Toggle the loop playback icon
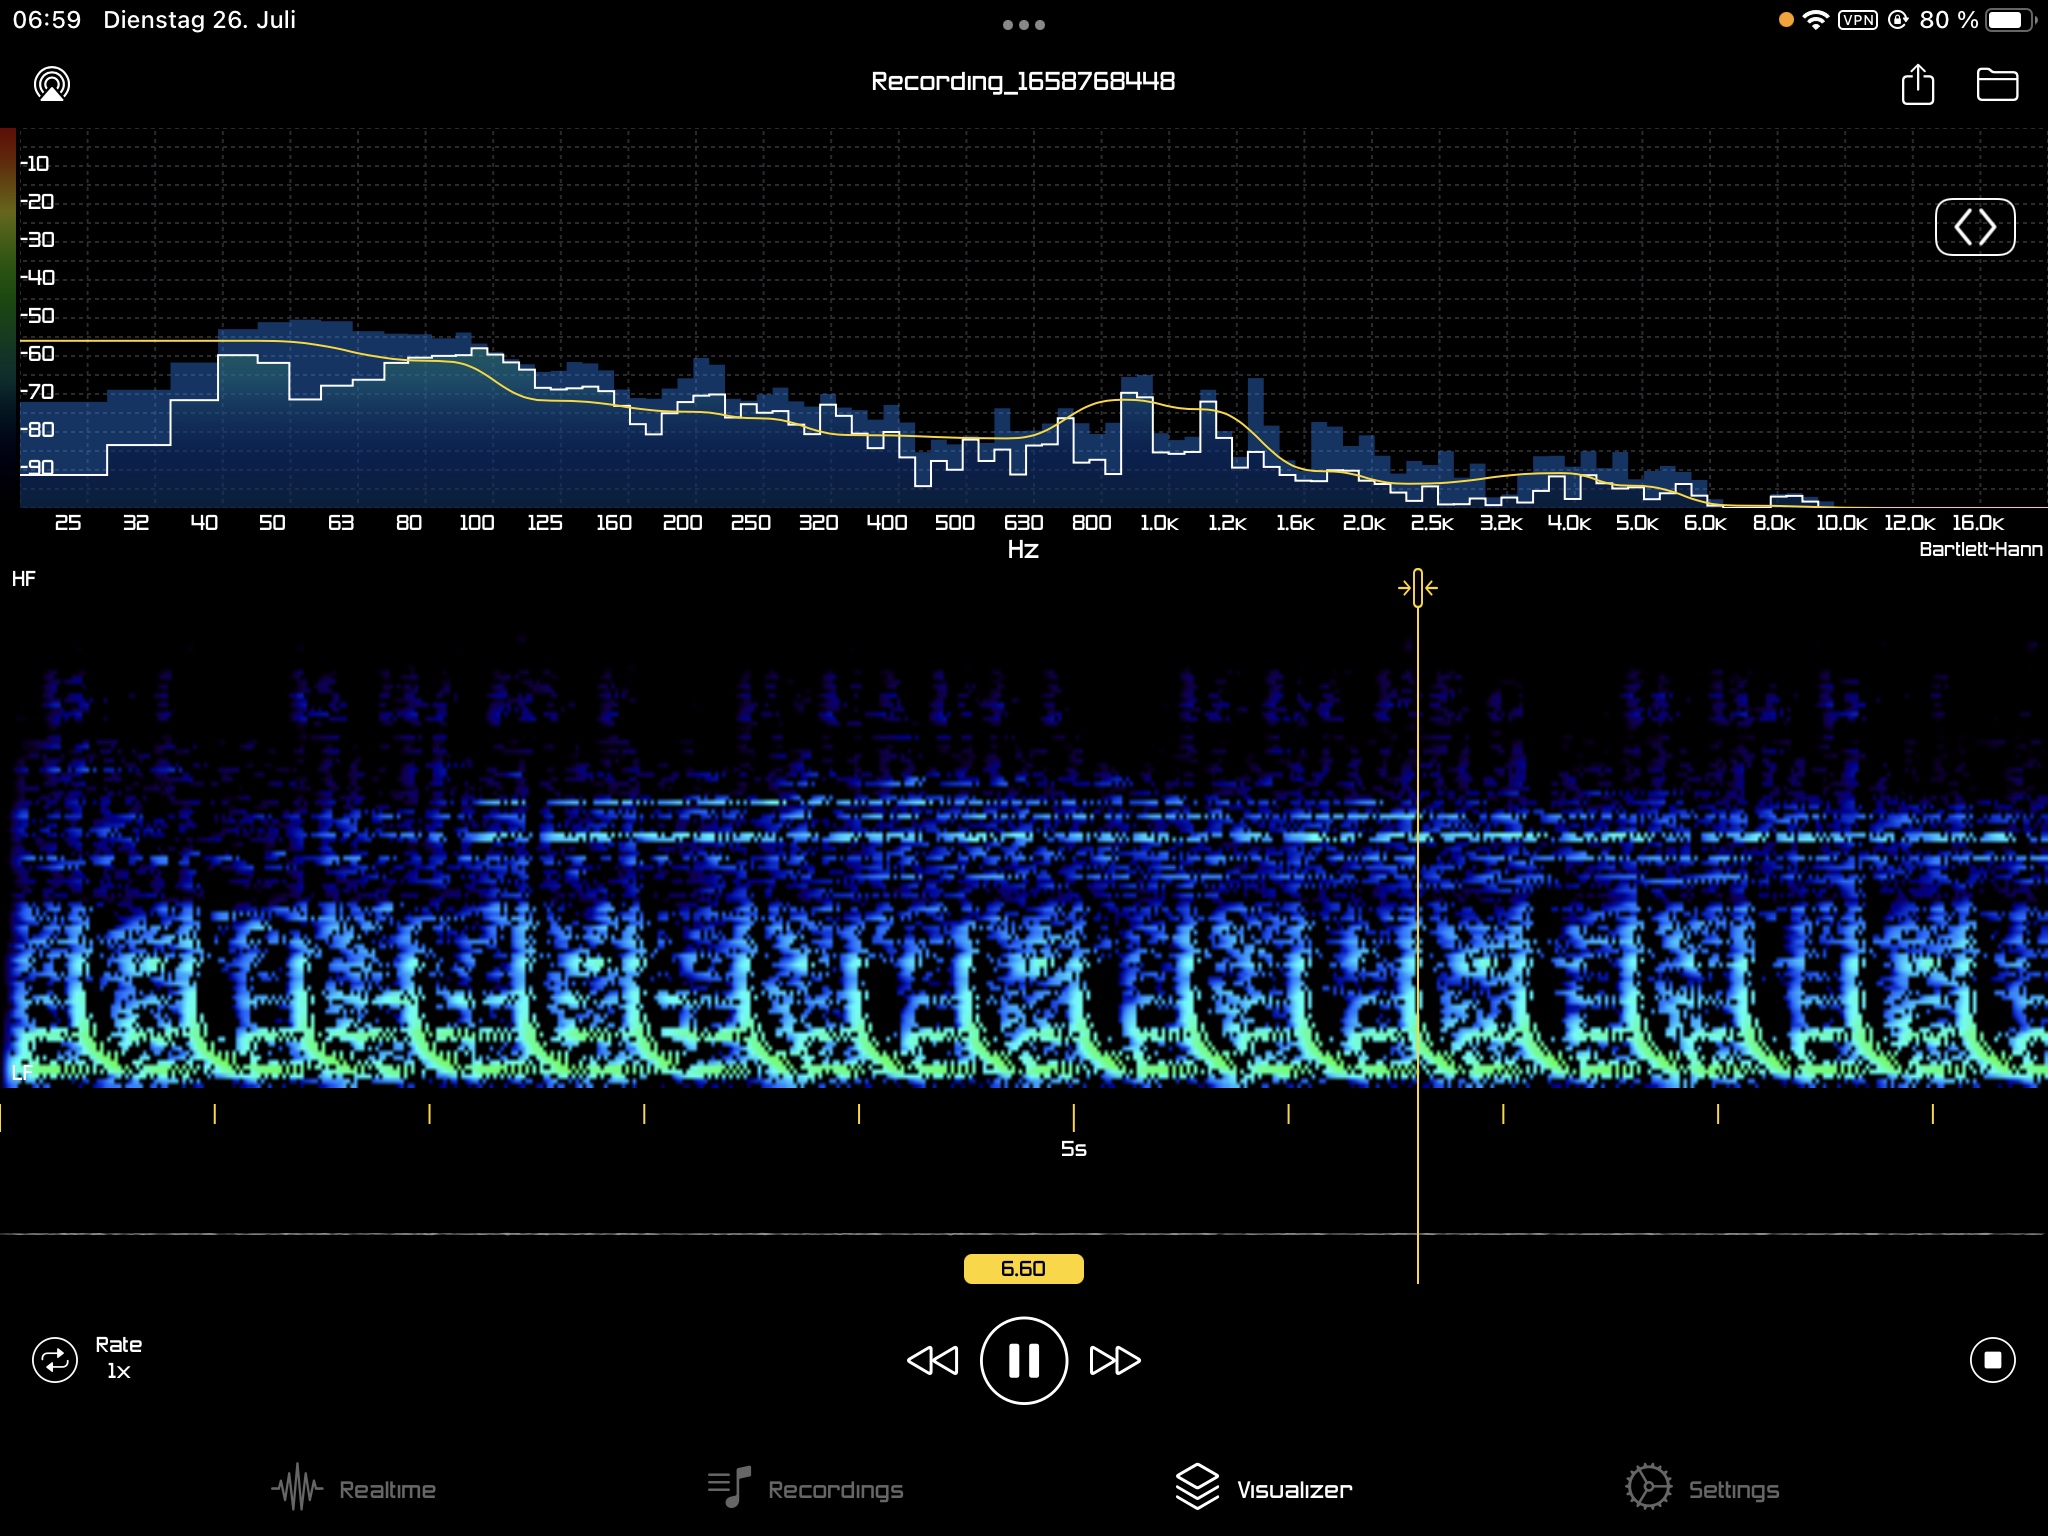Viewport: 2048px width, 1536px height. click(55, 1360)
